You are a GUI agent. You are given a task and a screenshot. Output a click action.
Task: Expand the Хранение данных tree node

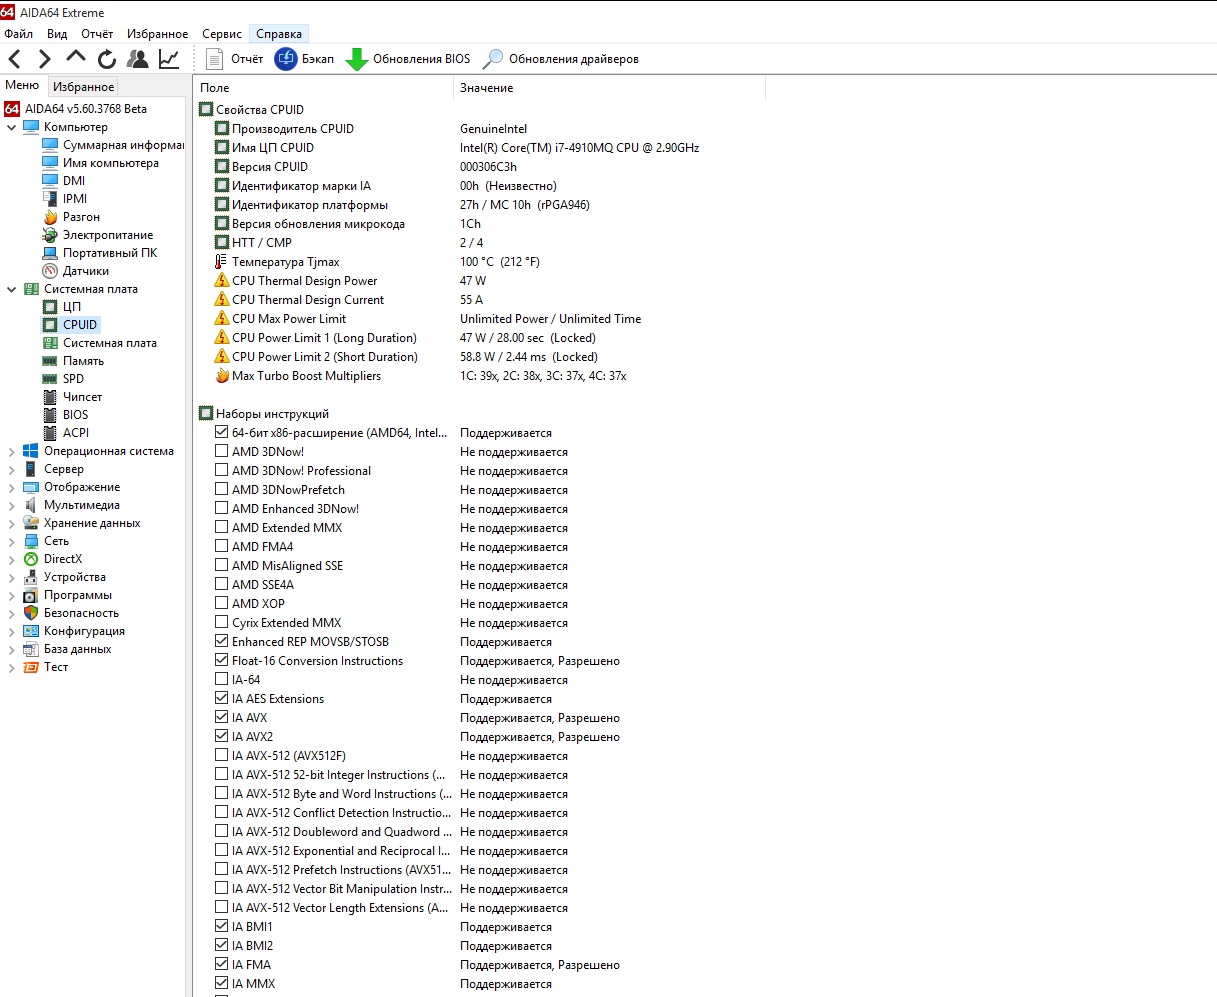pos(11,523)
